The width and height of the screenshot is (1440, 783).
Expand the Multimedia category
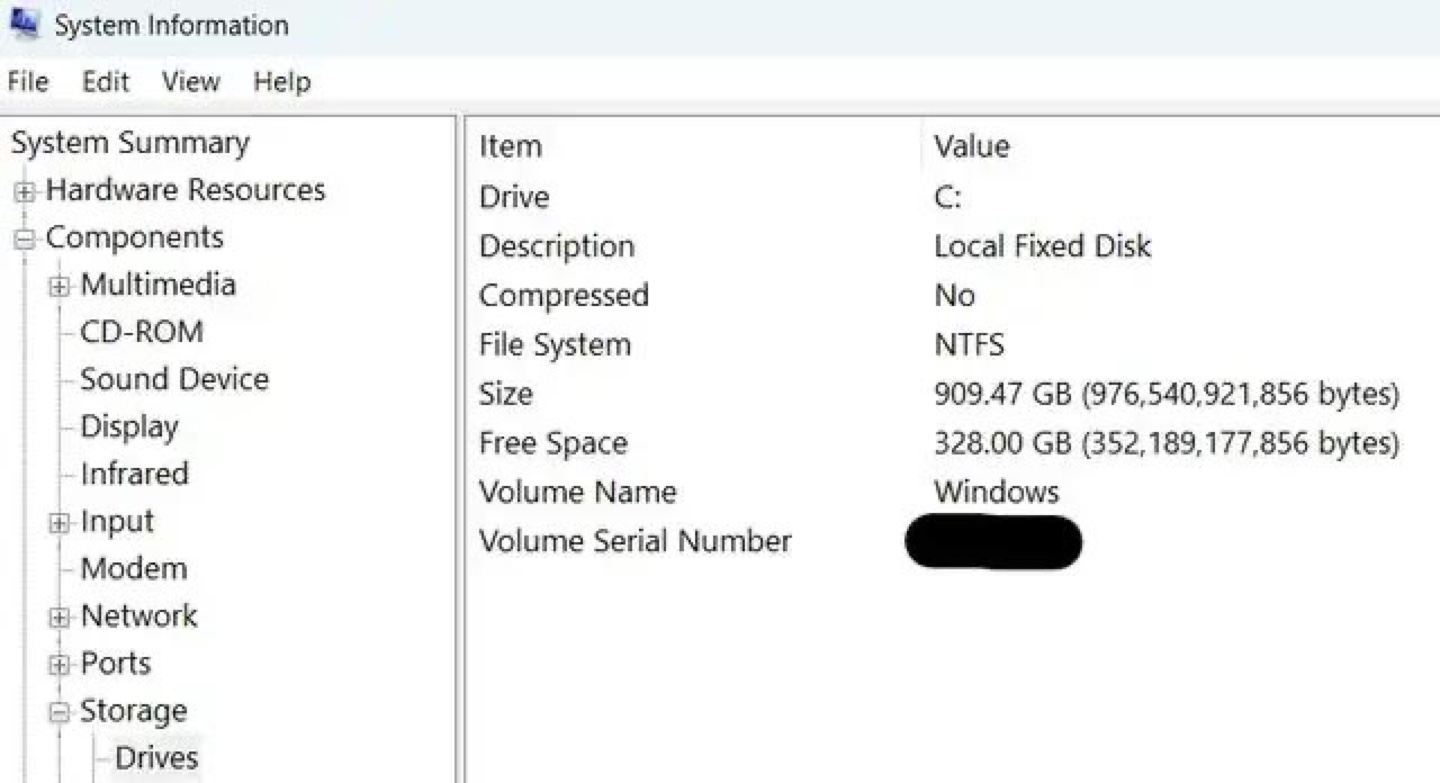click(x=60, y=287)
